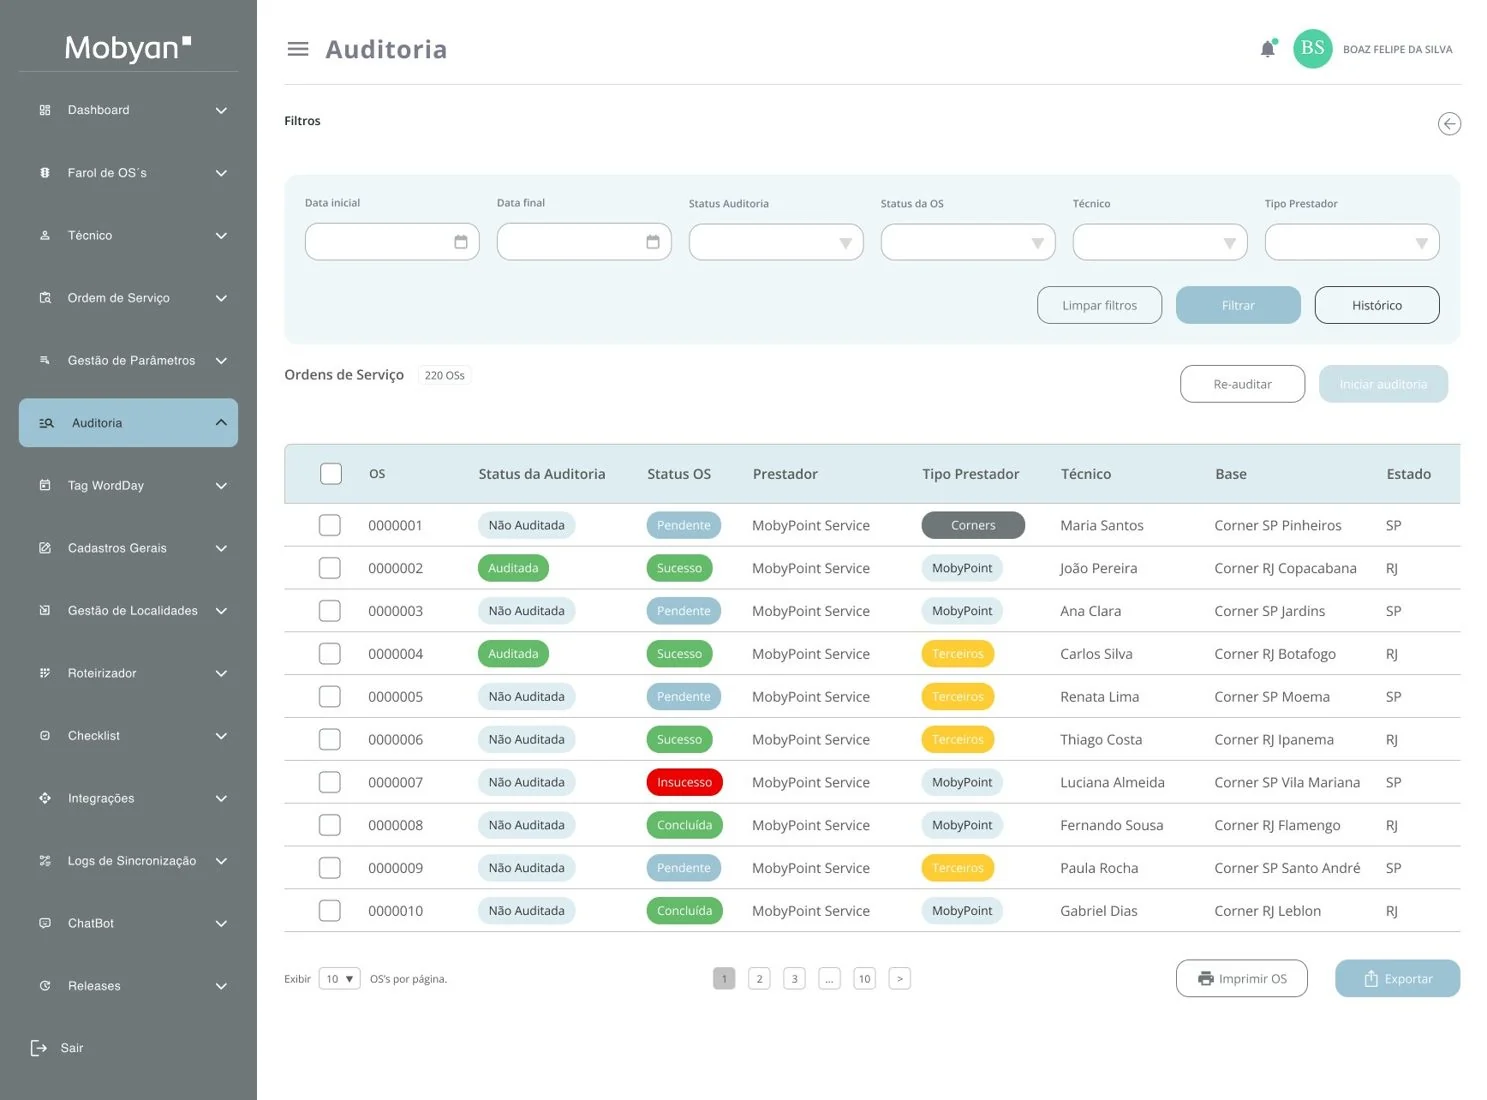Open the Técnico filter dropdown
The image size is (1487, 1100).
click(x=1160, y=242)
